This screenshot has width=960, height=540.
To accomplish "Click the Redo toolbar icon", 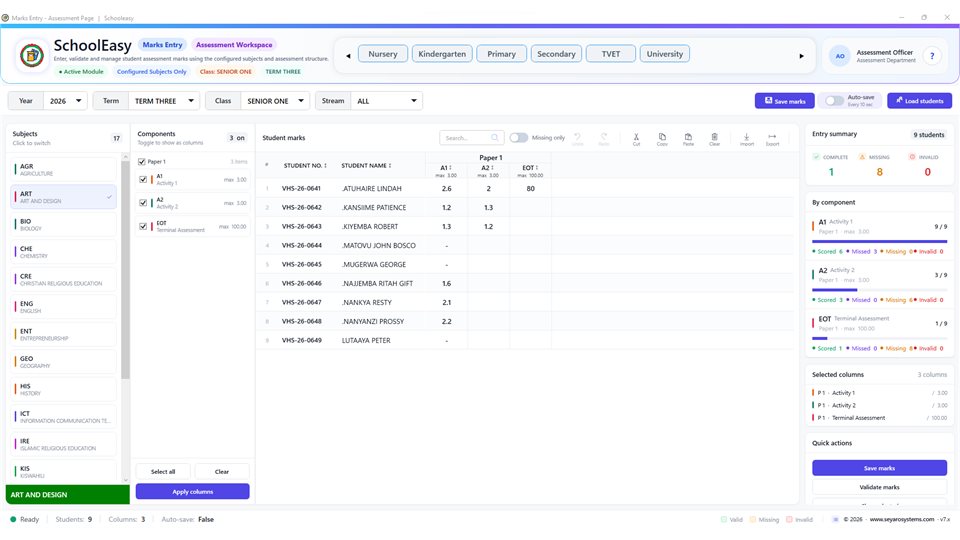I will (x=604, y=137).
